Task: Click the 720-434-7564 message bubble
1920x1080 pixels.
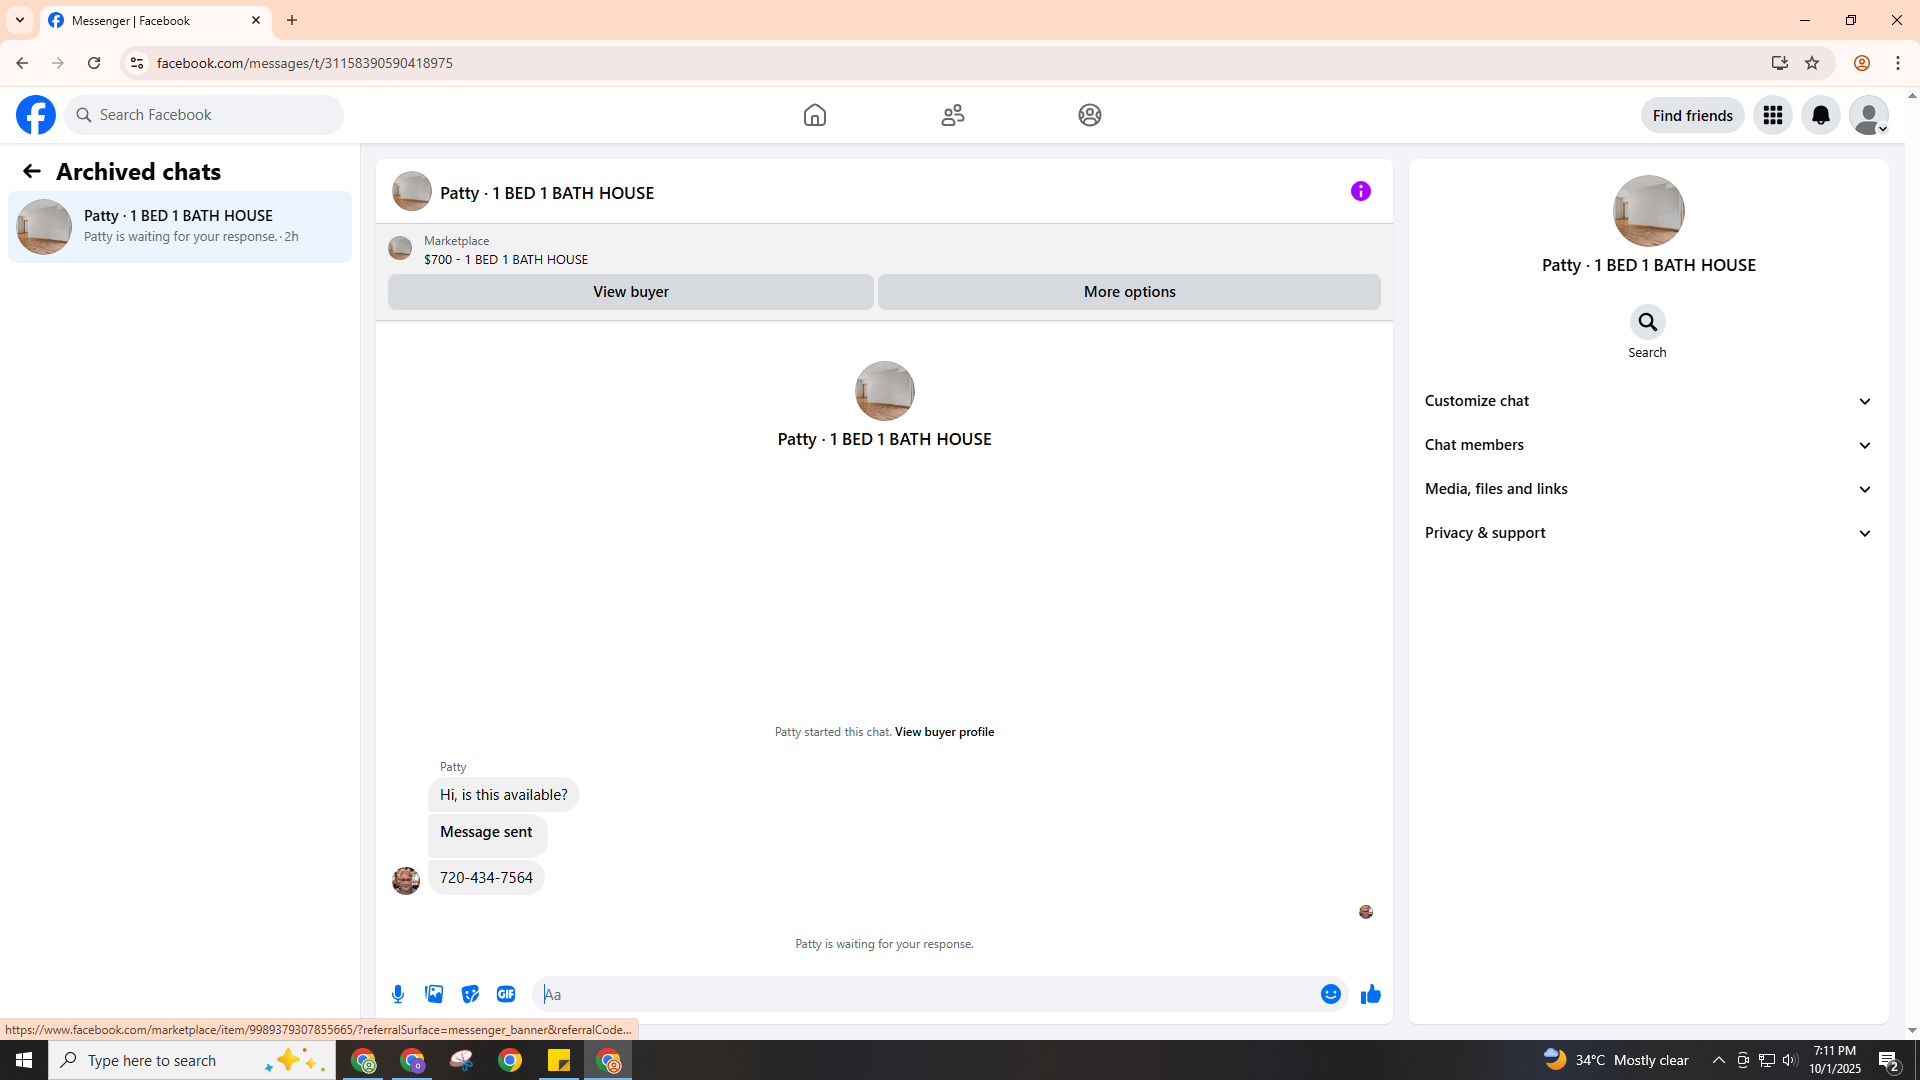Action: (x=486, y=878)
